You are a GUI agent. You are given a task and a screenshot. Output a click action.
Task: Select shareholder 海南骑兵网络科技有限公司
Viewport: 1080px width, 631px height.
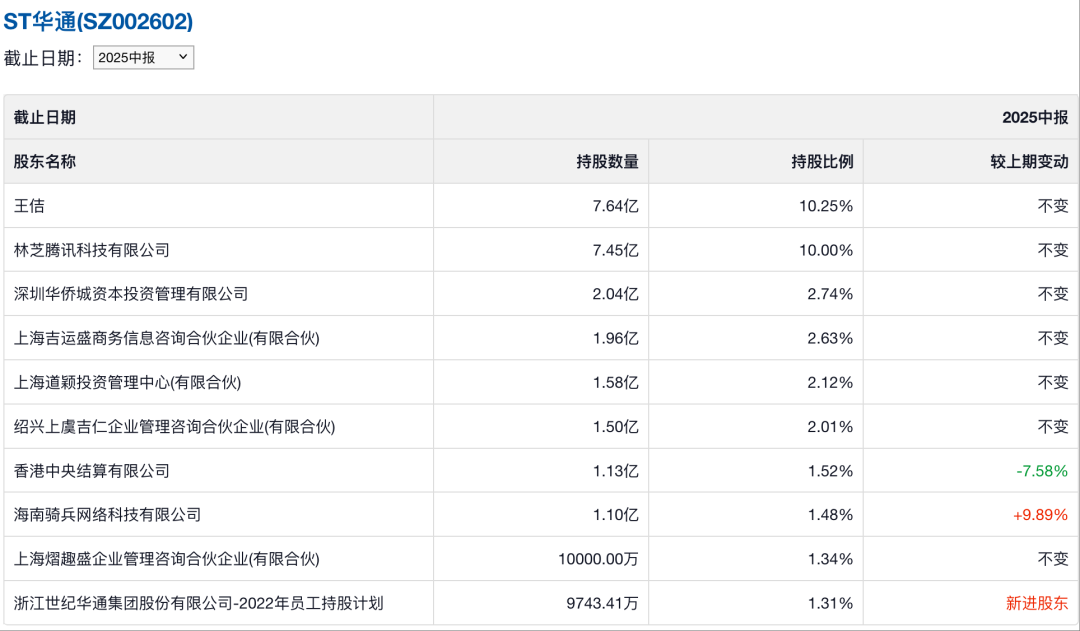pyautogui.click(x=107, y=515)
